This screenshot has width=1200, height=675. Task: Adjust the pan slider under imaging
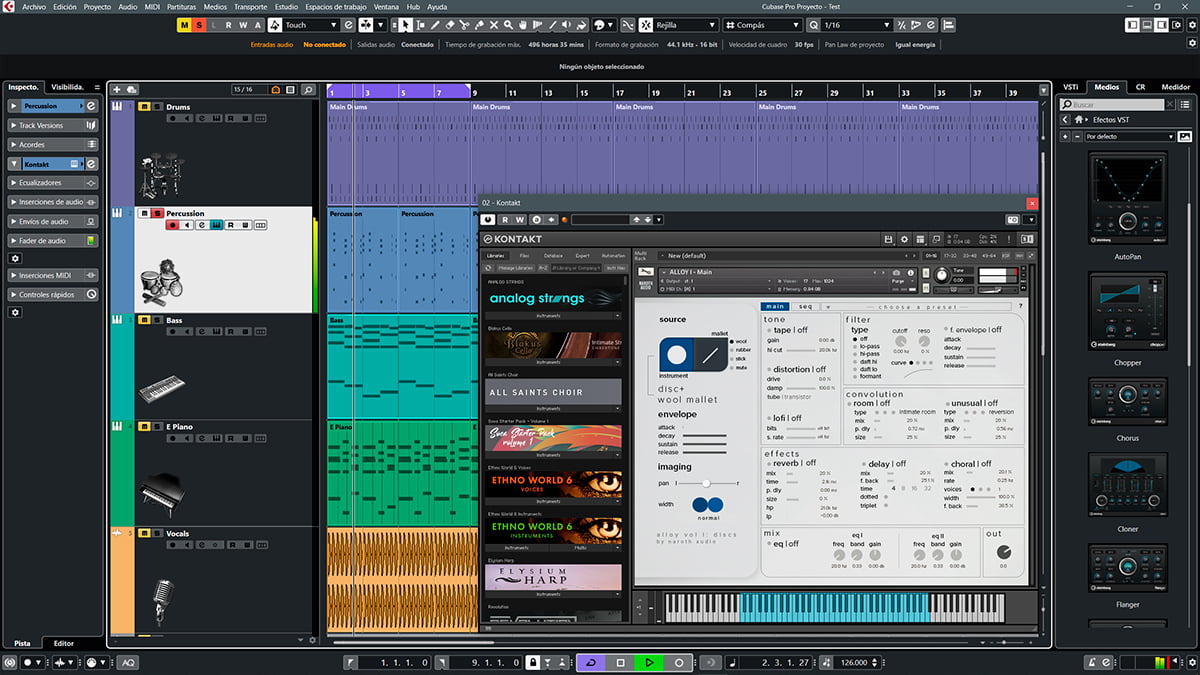tap(708, 483)
